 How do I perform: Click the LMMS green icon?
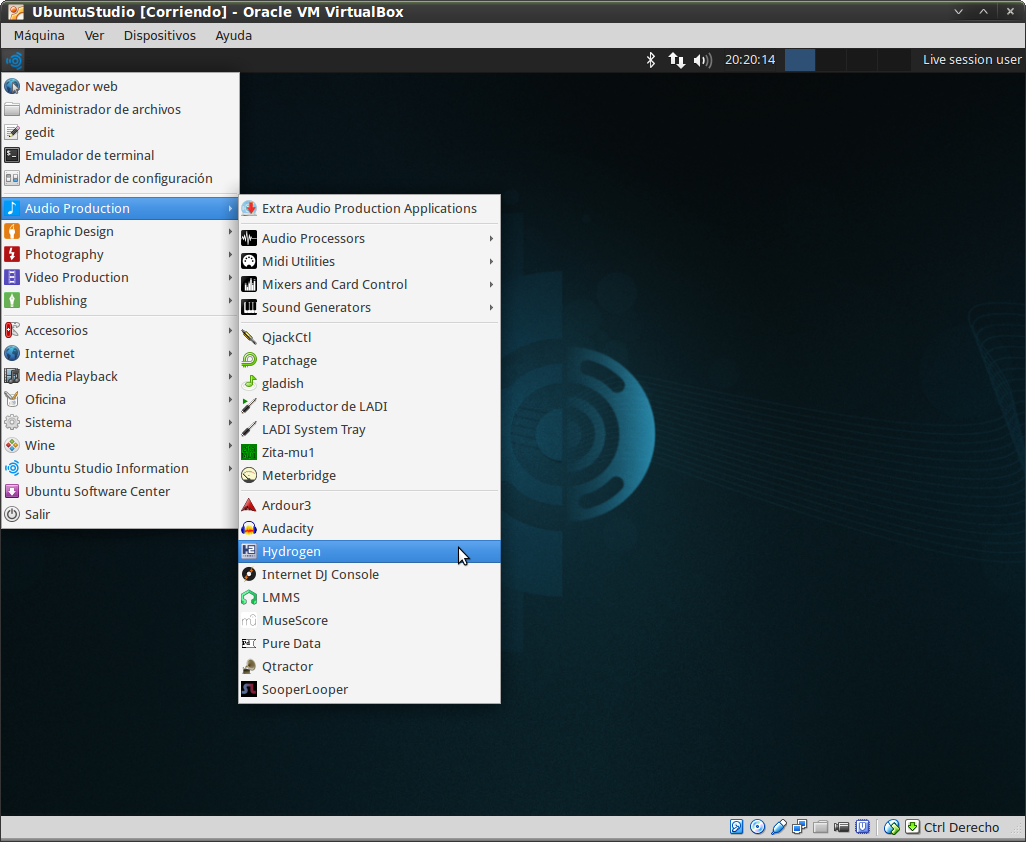[249, 597]
